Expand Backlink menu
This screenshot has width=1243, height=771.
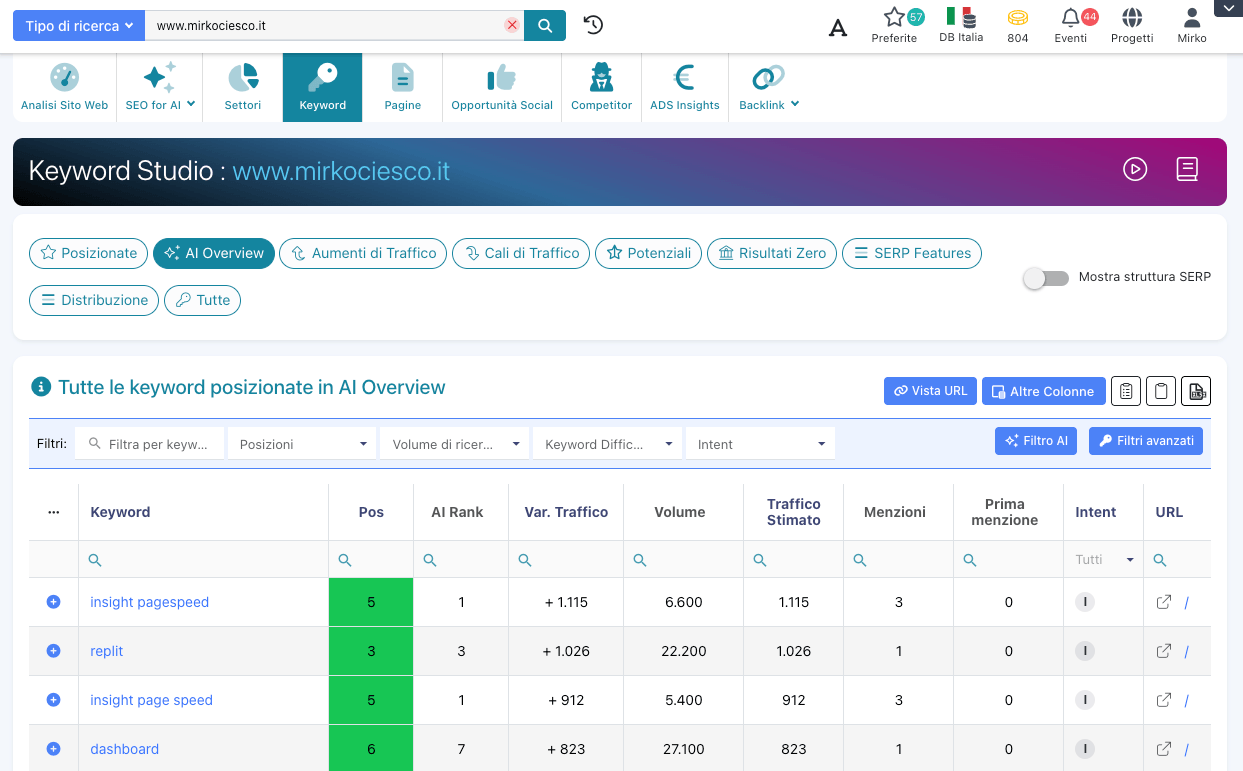point(769,87)
